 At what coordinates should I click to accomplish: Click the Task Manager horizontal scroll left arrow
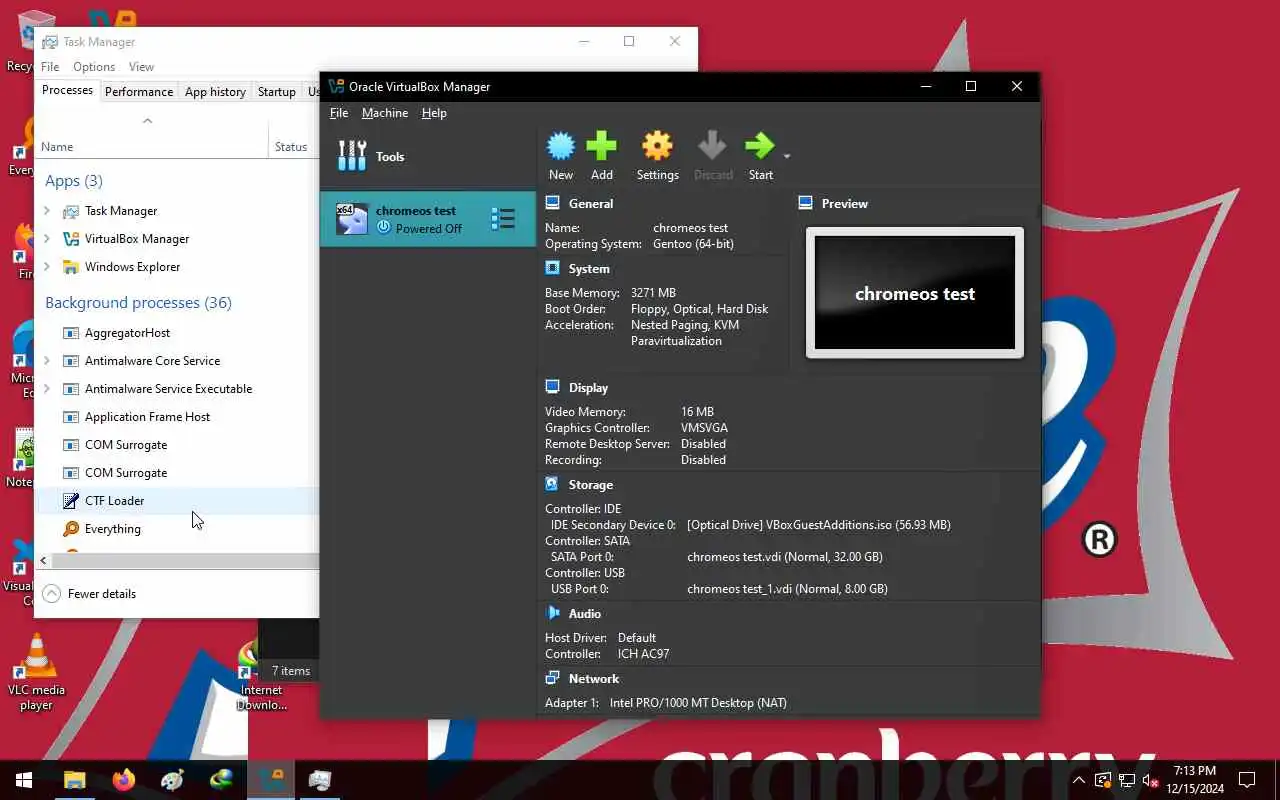click(44, 561)
